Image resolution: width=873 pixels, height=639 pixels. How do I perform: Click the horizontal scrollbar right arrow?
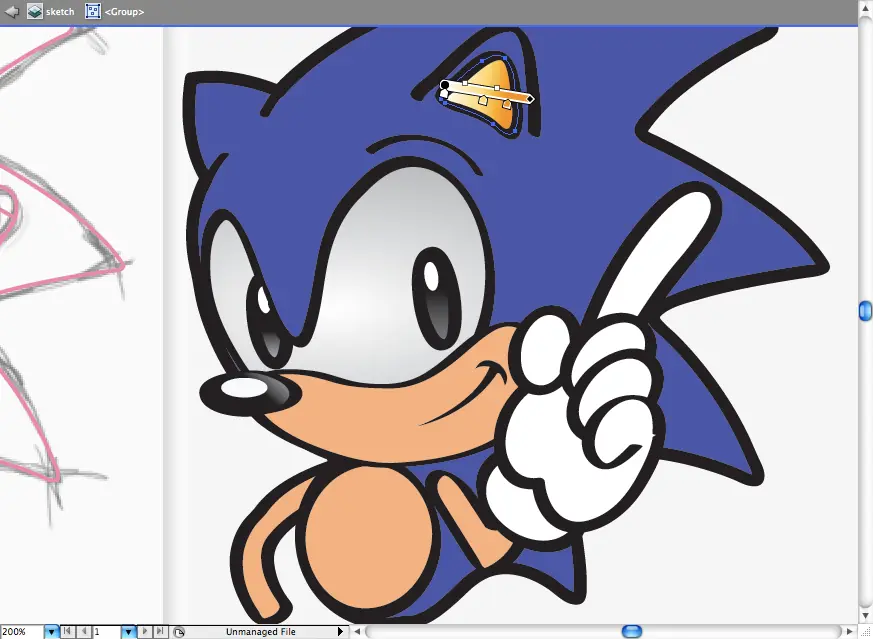(850, 631)
